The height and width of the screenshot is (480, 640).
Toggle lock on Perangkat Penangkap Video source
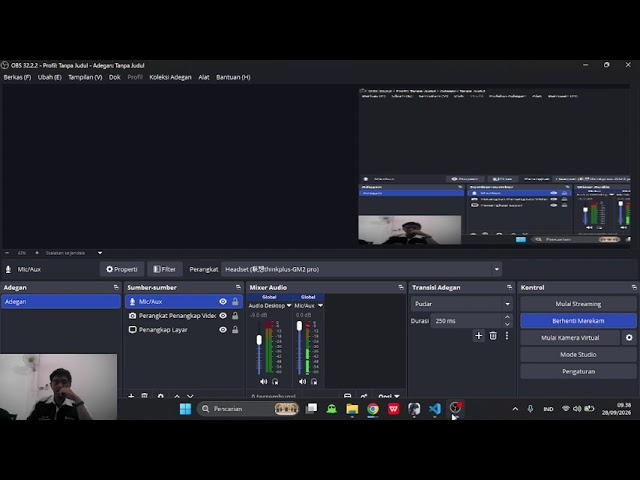coord(235,316)
